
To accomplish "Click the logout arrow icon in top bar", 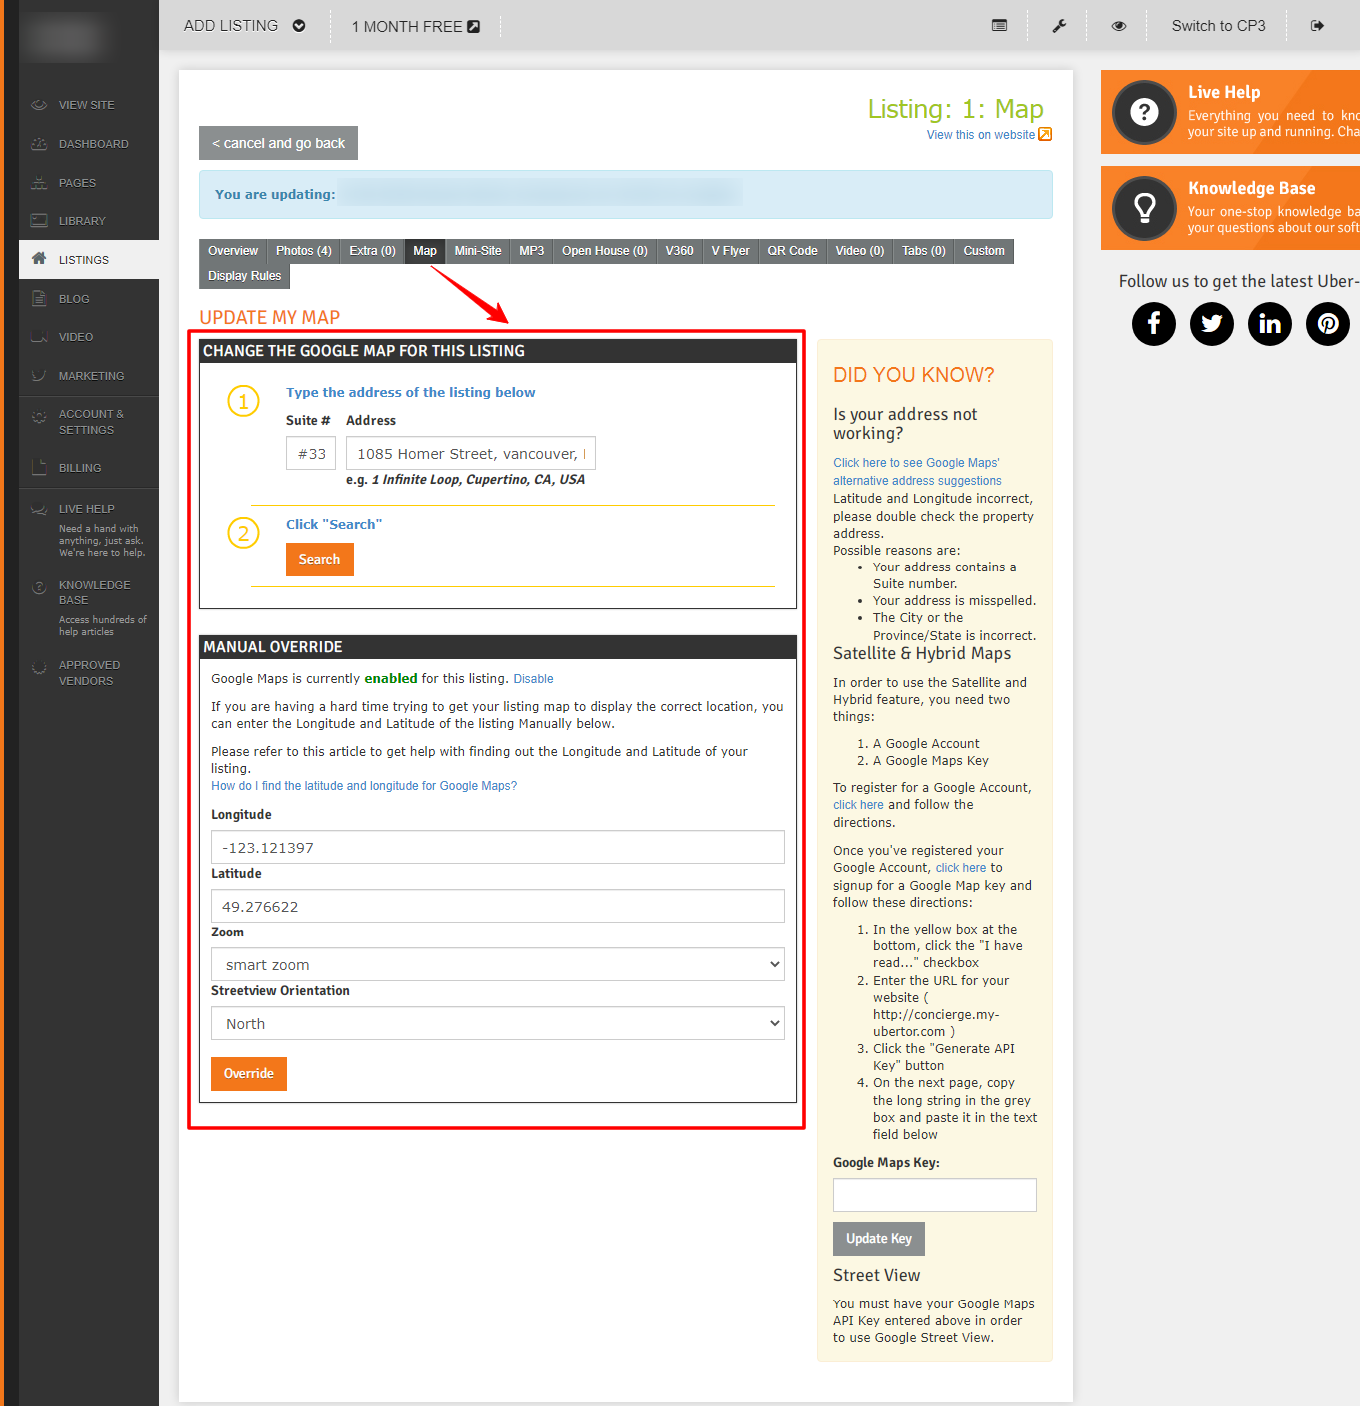I will [1317, 26].
